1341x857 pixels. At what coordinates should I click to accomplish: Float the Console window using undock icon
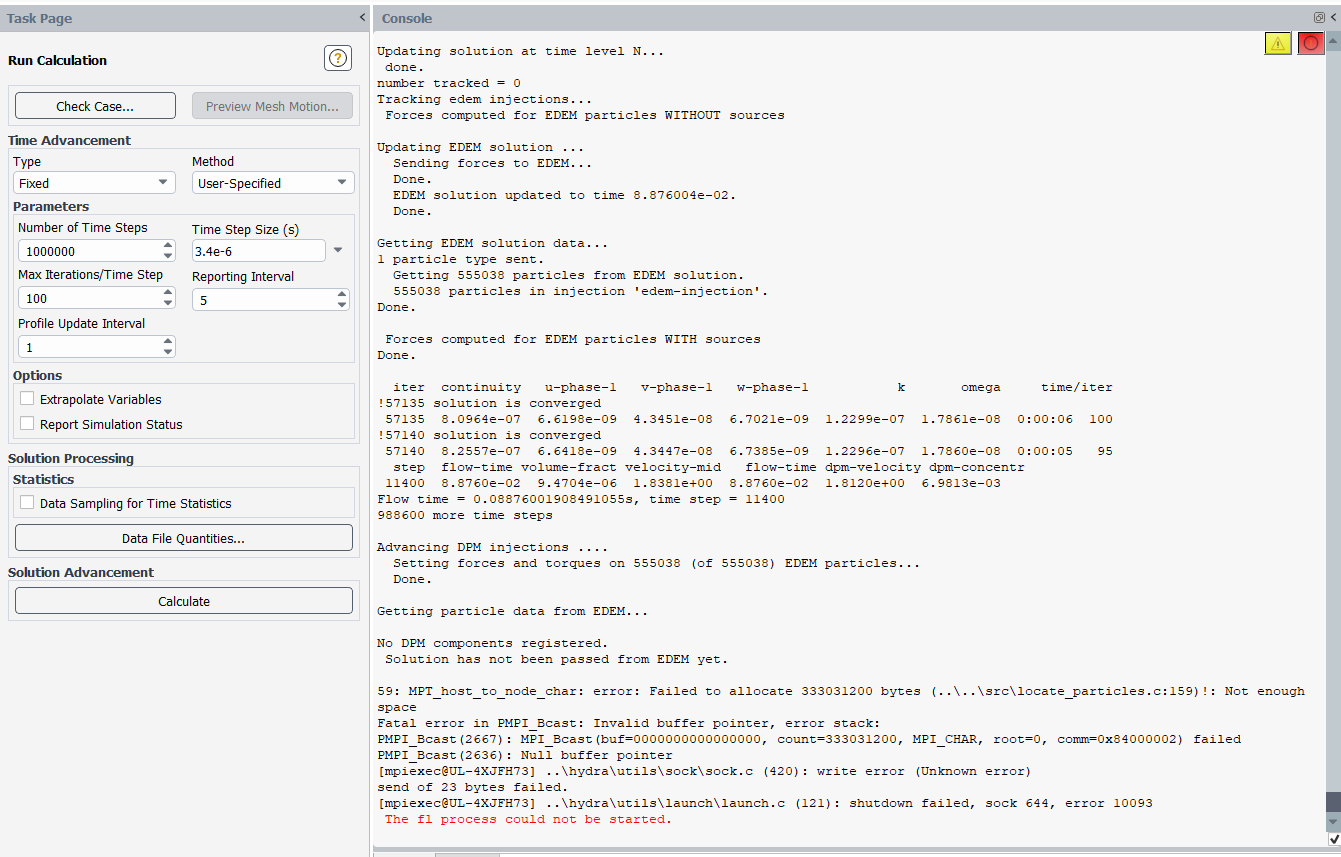pos(1319,18)
